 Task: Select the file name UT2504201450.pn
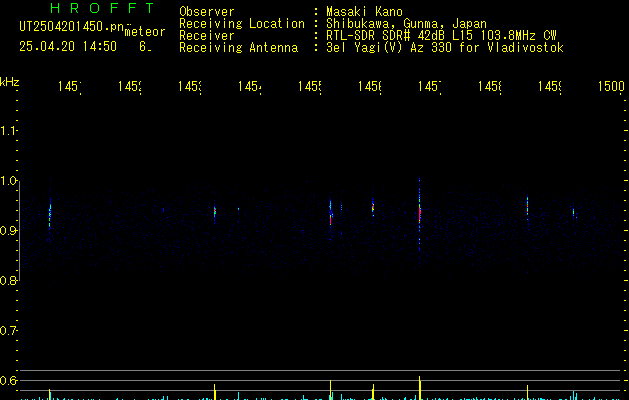(x=72, y=27)
